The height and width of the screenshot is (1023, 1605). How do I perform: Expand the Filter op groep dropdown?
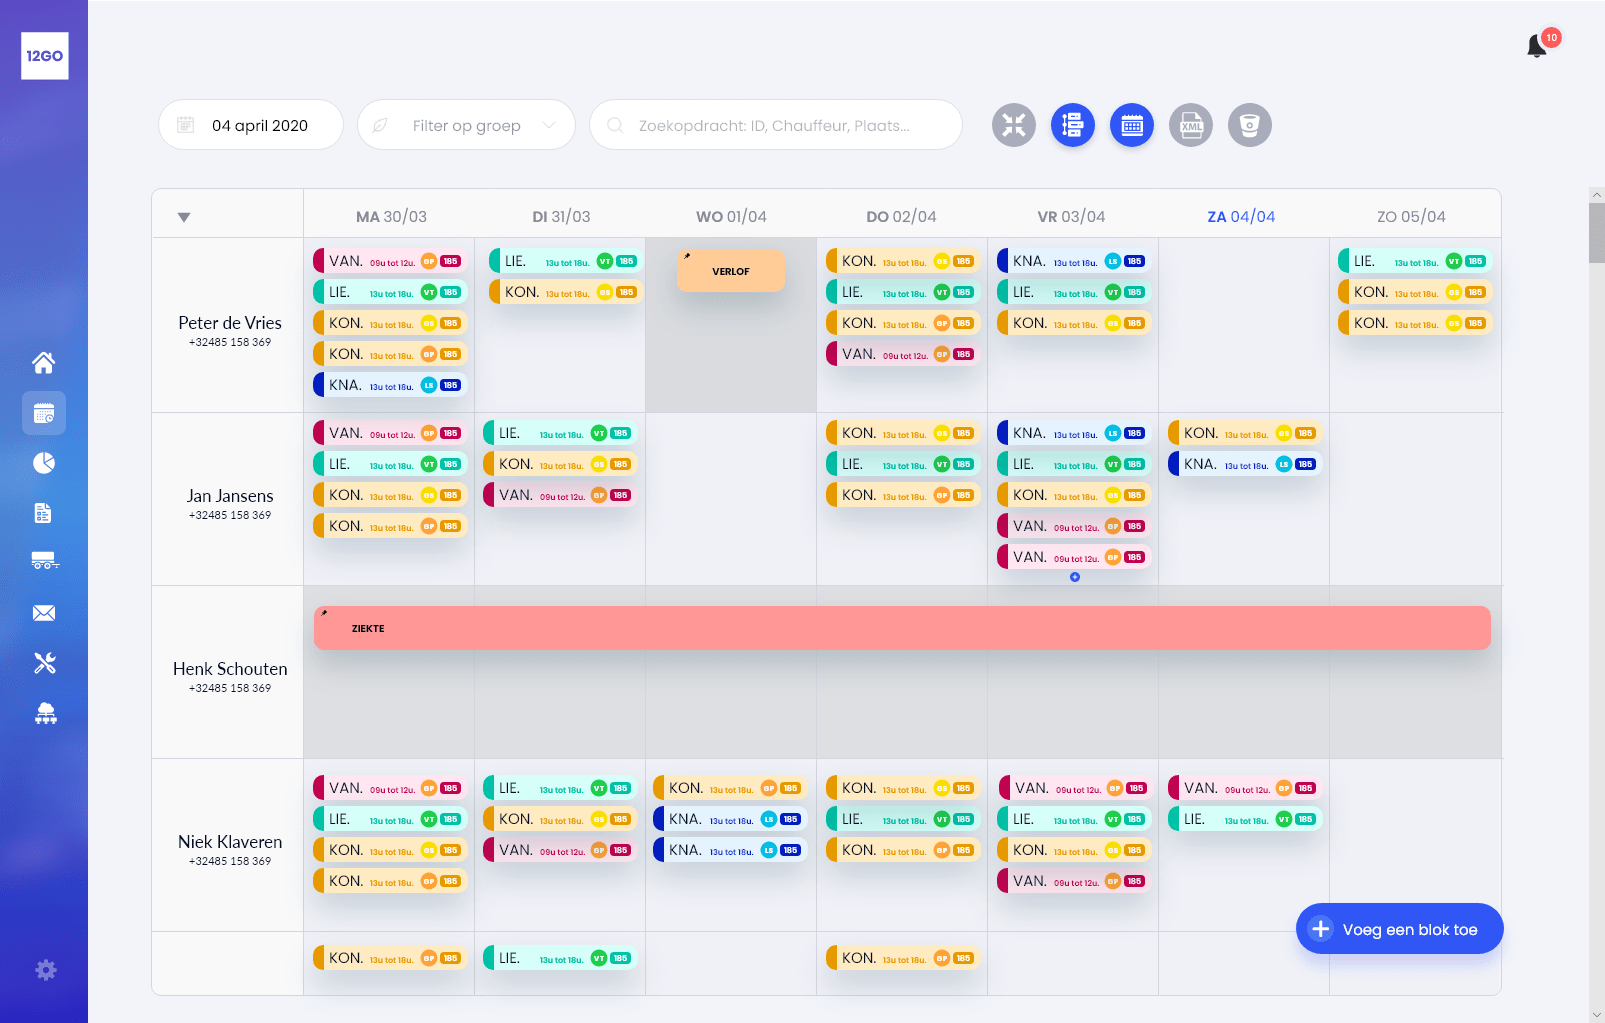pos(466,125)
